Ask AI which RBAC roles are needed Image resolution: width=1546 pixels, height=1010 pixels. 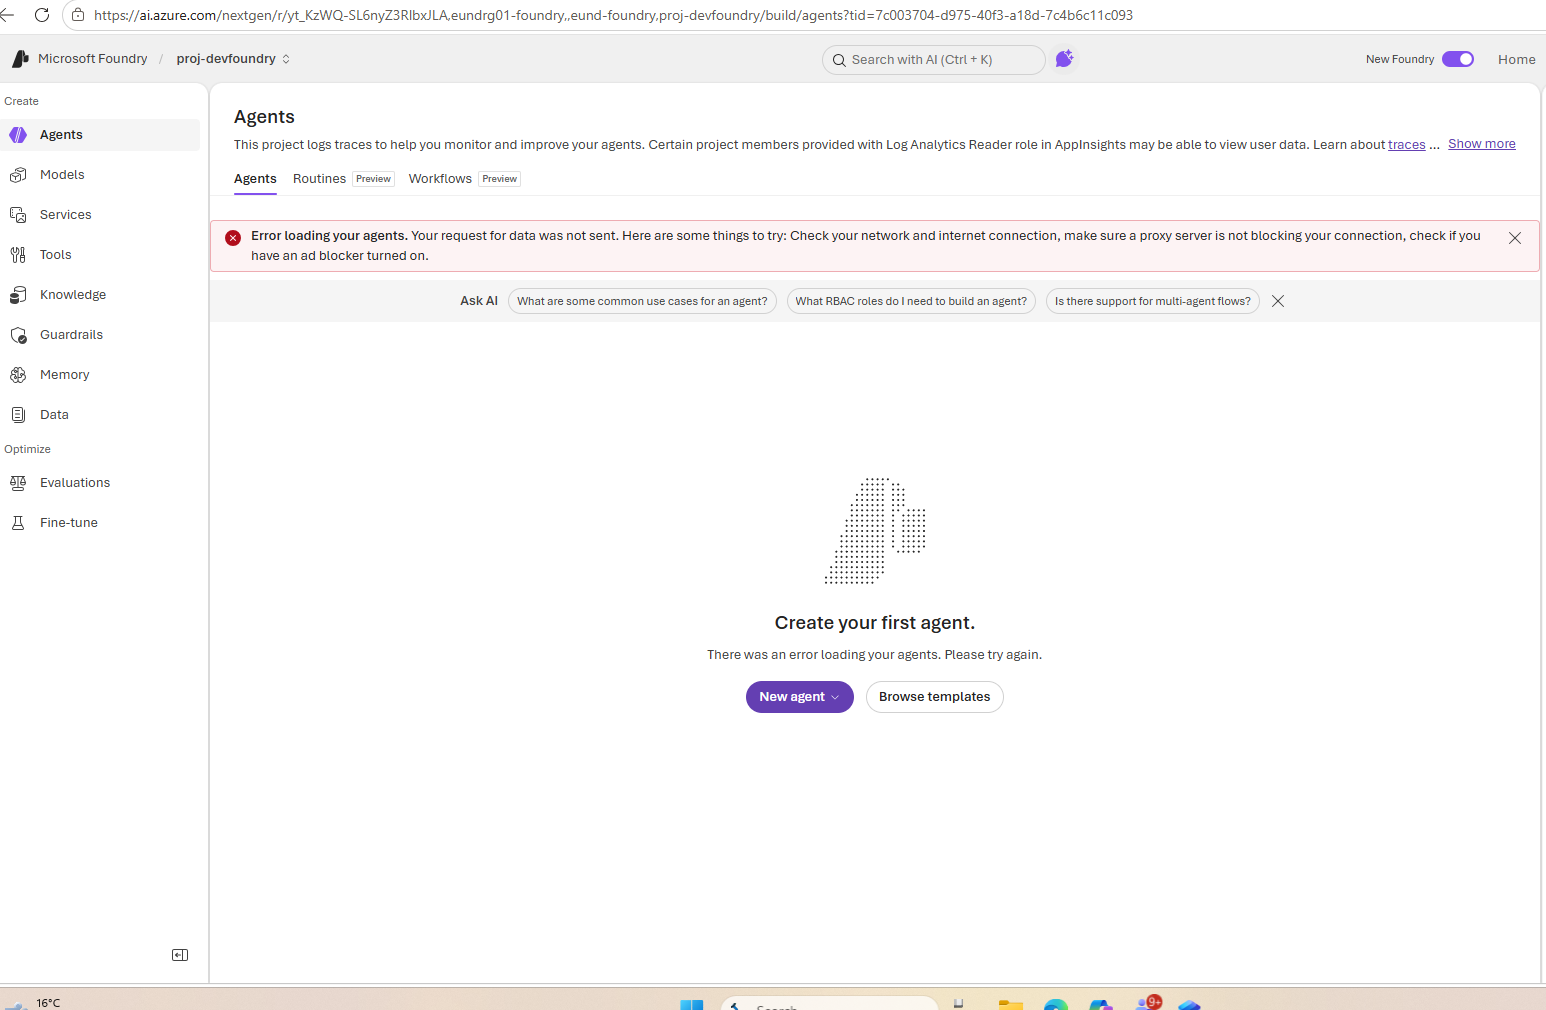click(911, 301)
